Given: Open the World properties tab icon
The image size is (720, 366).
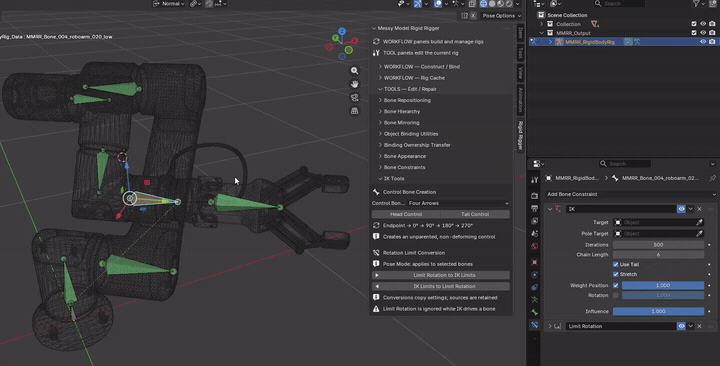Looking at the screenshot, I should 534,246.
